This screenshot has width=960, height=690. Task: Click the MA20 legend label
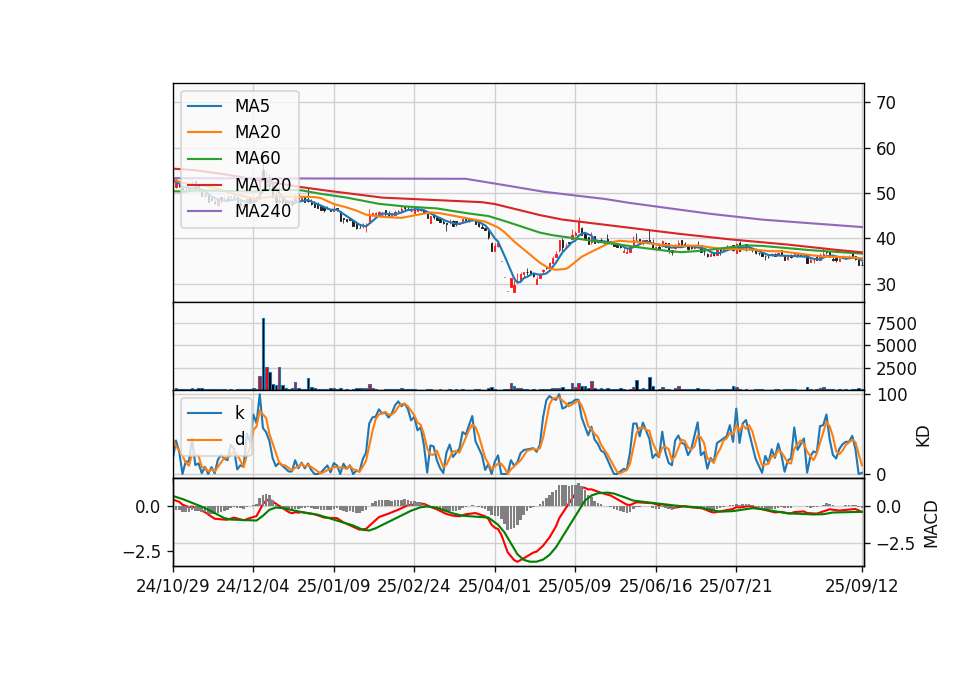(x=257, y=132)
